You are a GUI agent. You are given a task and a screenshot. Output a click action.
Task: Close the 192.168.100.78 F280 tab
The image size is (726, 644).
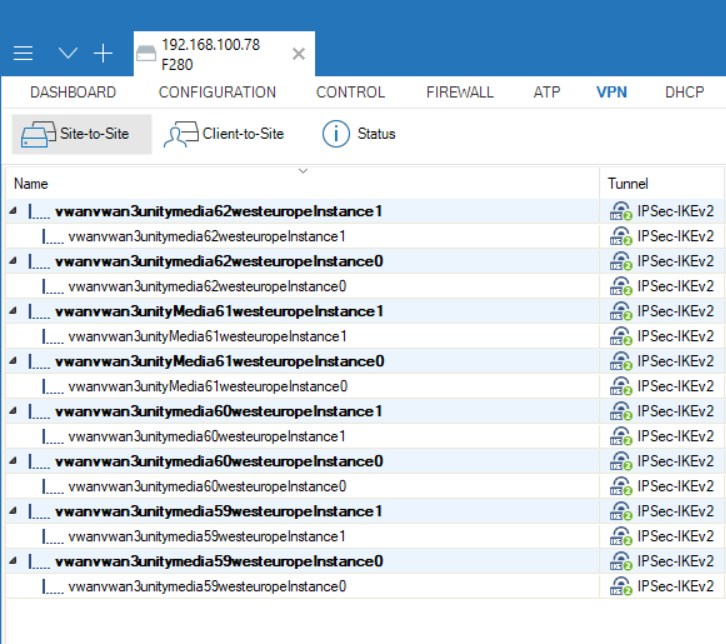(299, 54)
